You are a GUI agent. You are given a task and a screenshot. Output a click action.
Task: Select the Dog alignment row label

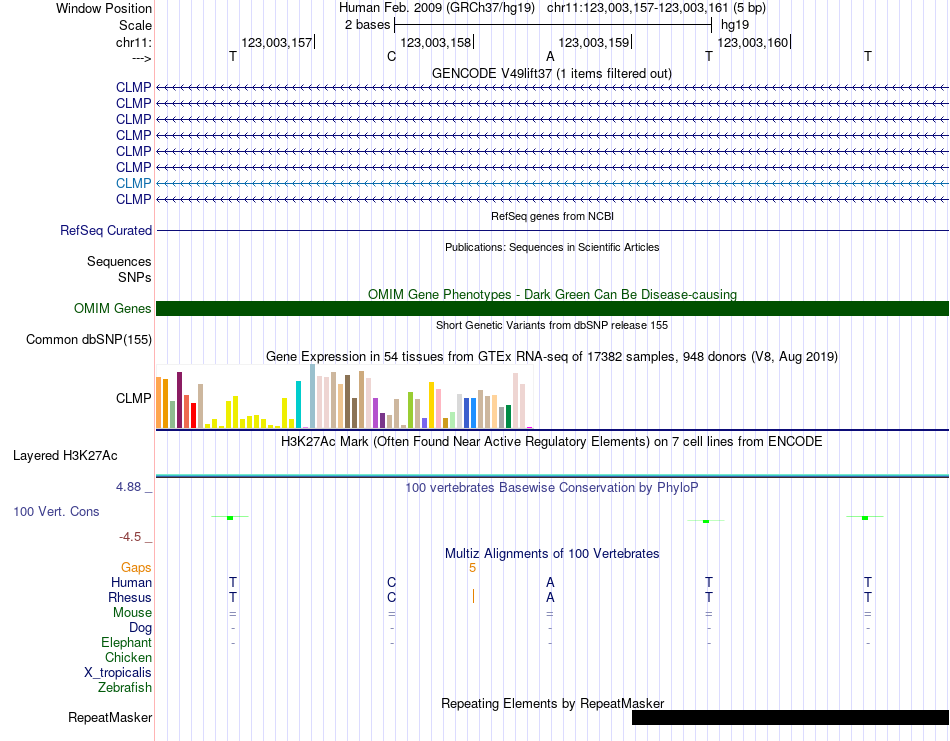[x=140, y=628]
